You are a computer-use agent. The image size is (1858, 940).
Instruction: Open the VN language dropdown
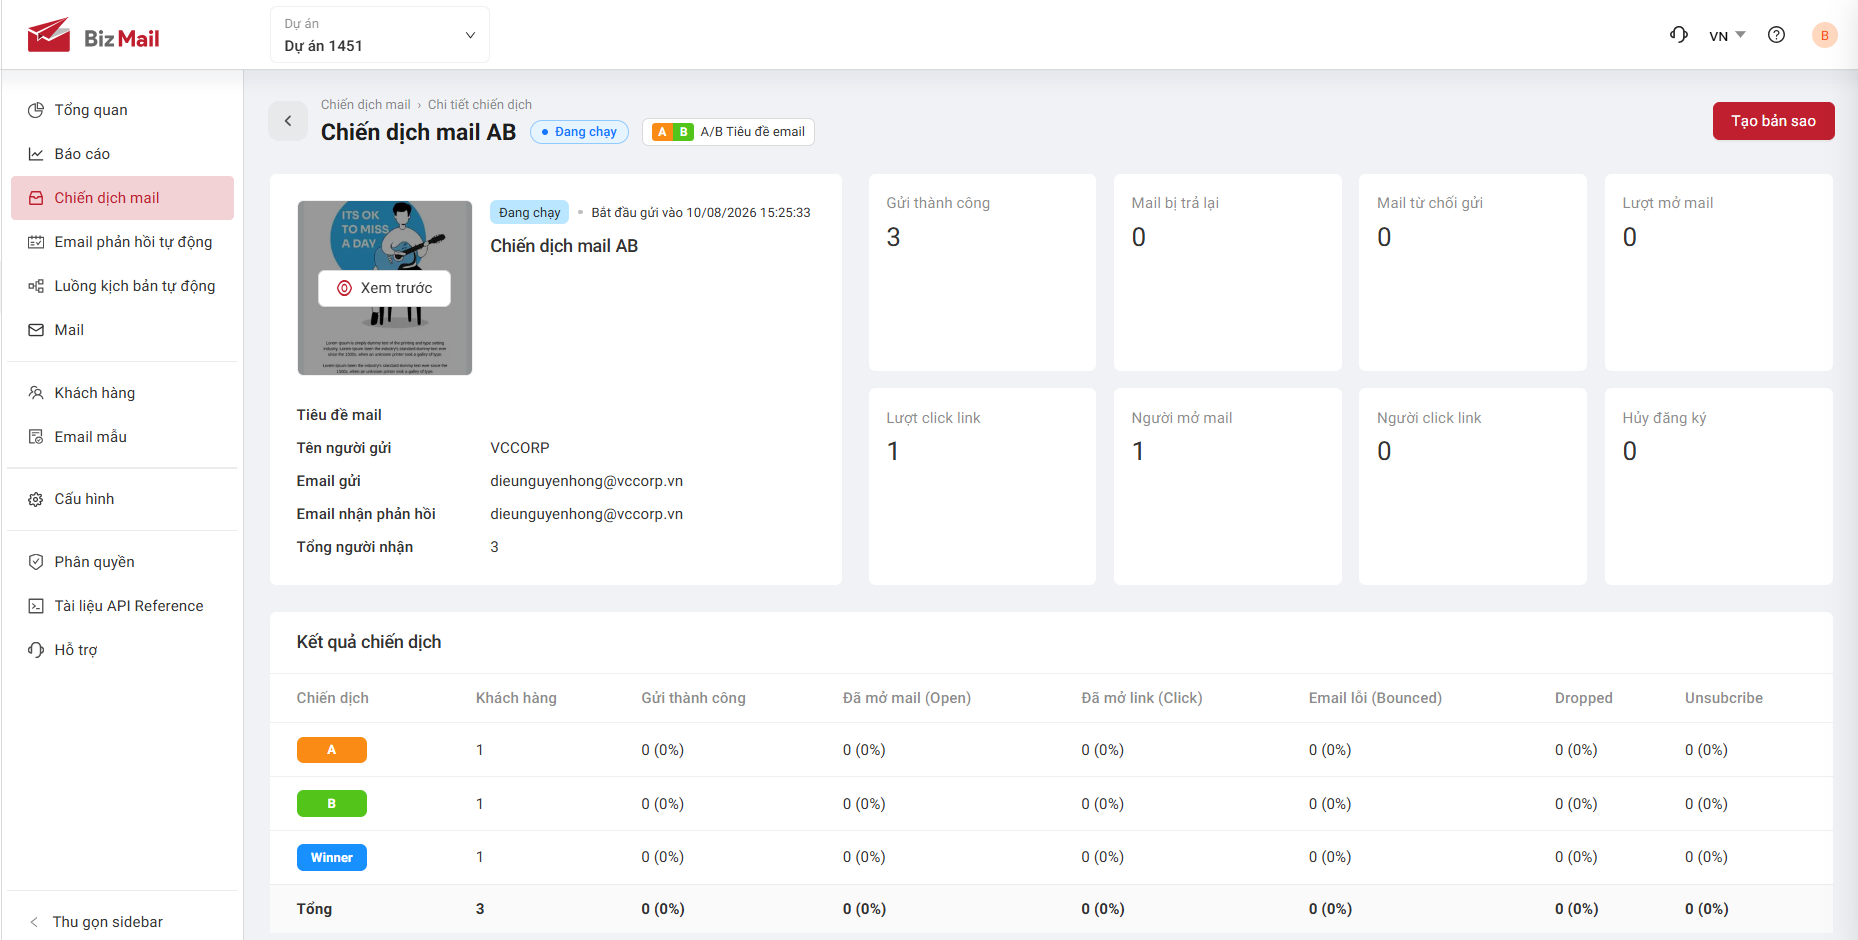point(1727,36)
